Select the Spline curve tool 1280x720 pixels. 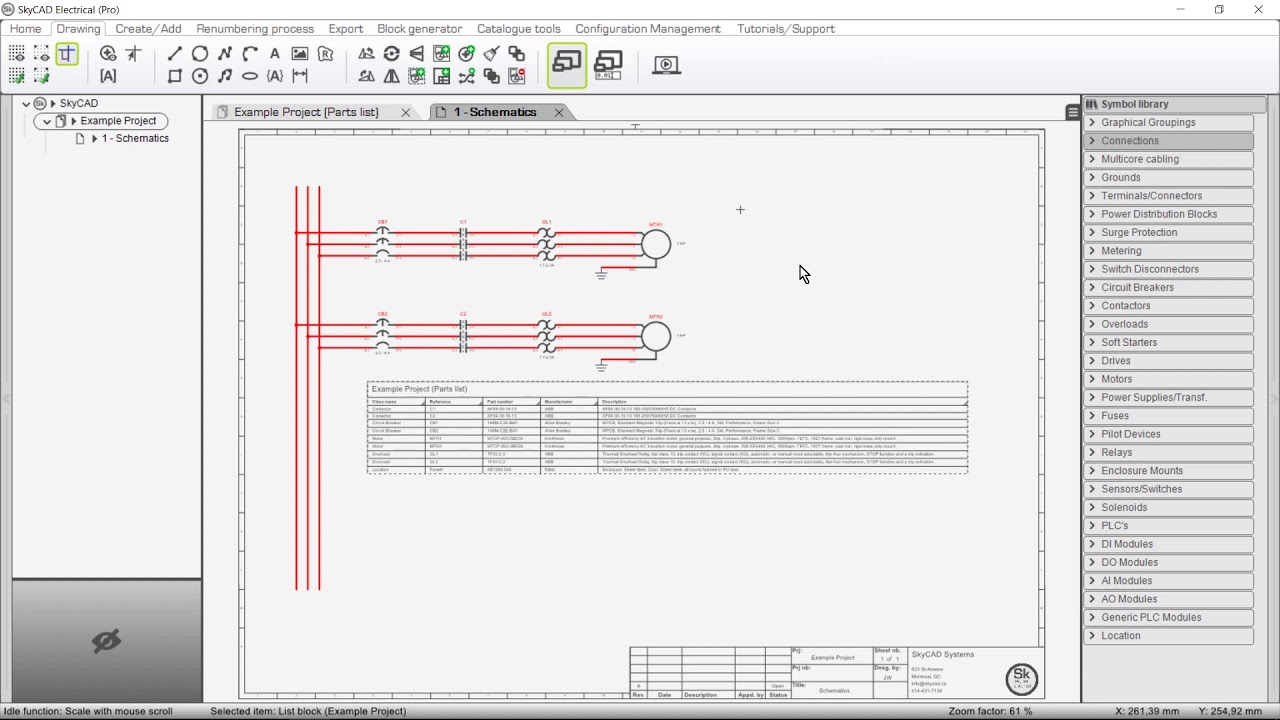pyautogui.click(x=225, y=76)
